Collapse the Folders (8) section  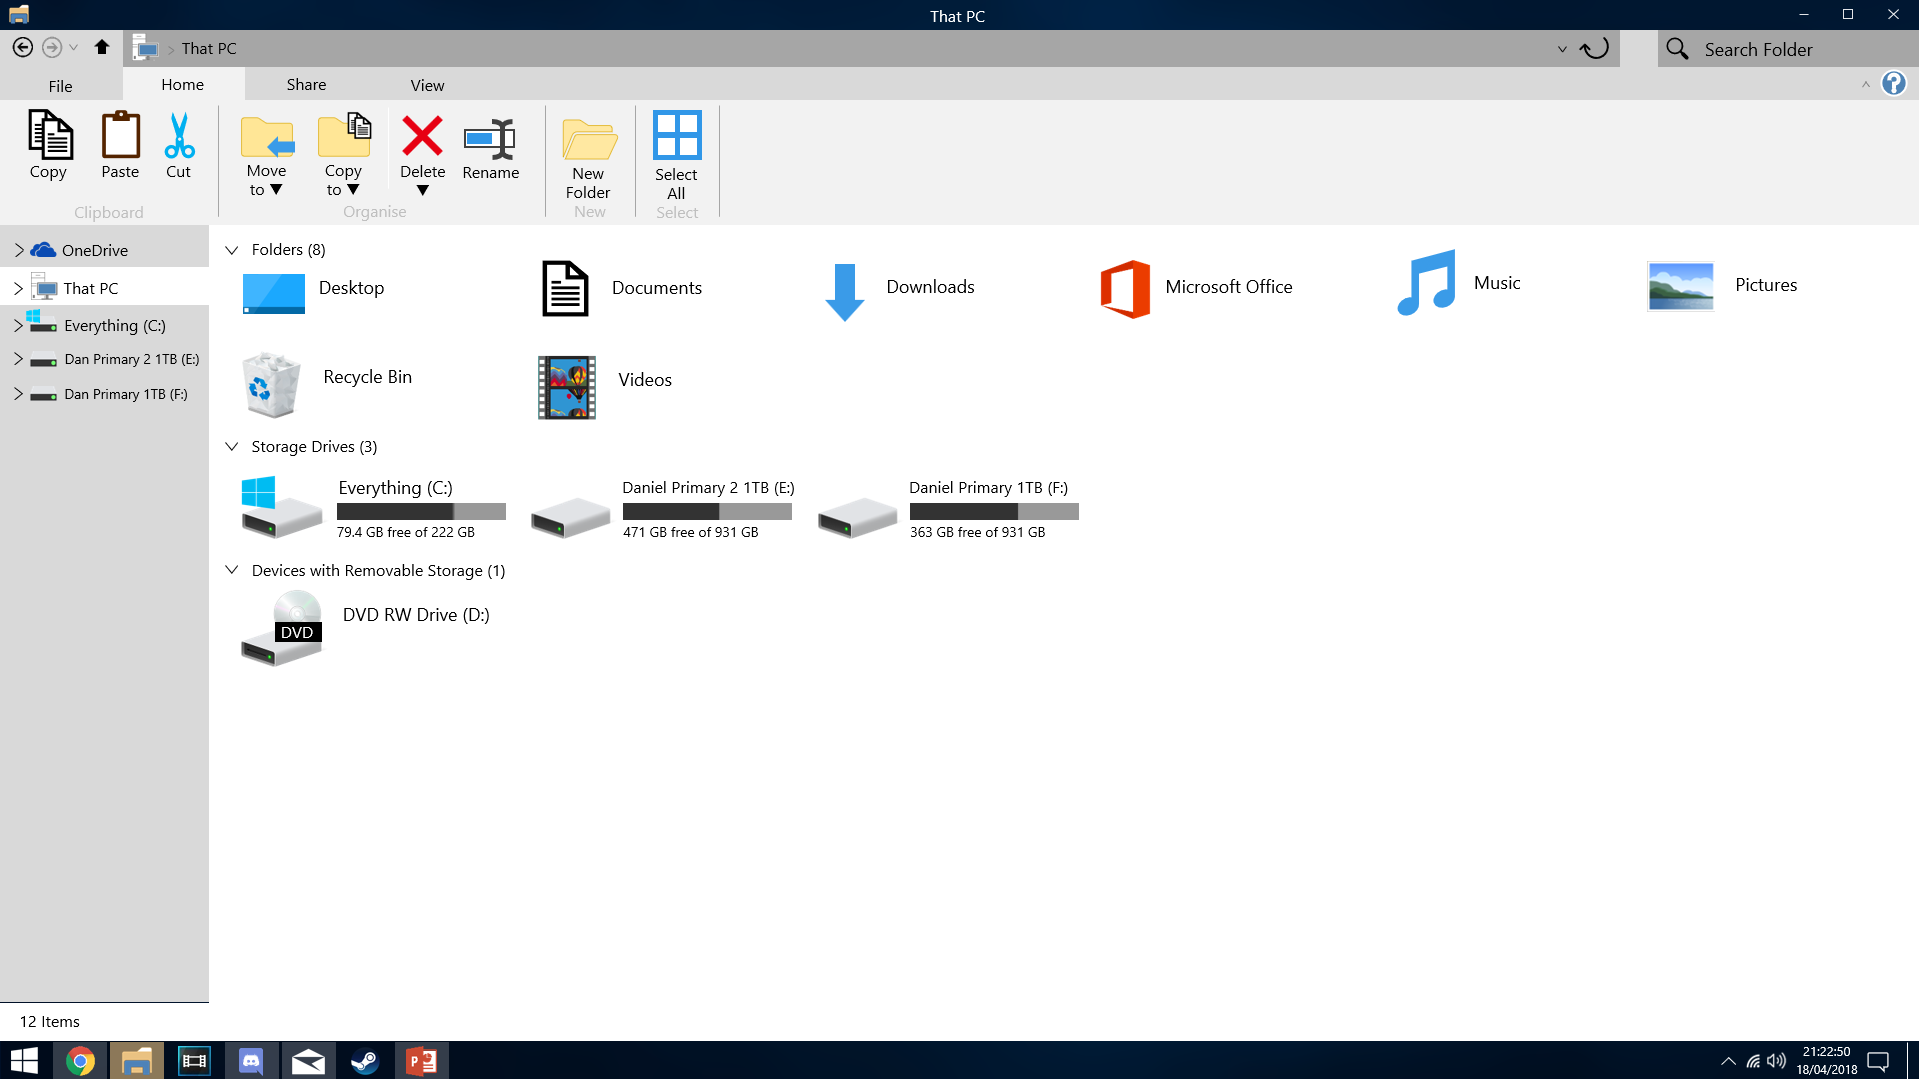232,250
